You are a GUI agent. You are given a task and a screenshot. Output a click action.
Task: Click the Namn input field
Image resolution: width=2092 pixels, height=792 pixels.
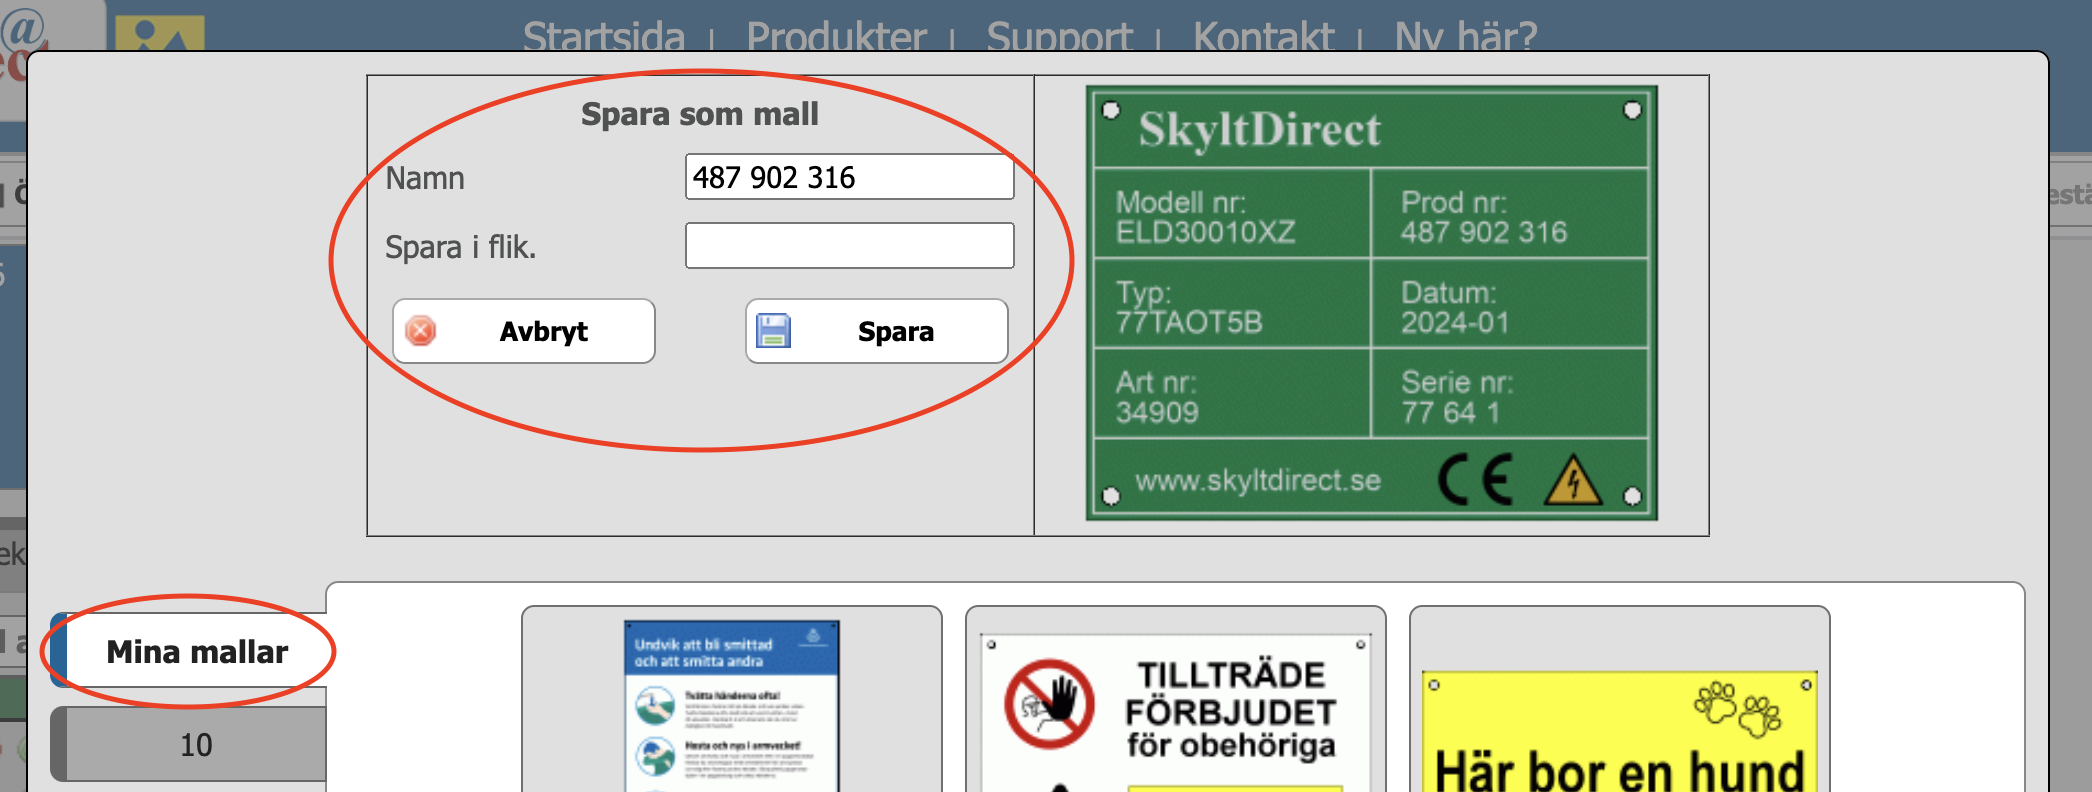(x=849, y=177)
